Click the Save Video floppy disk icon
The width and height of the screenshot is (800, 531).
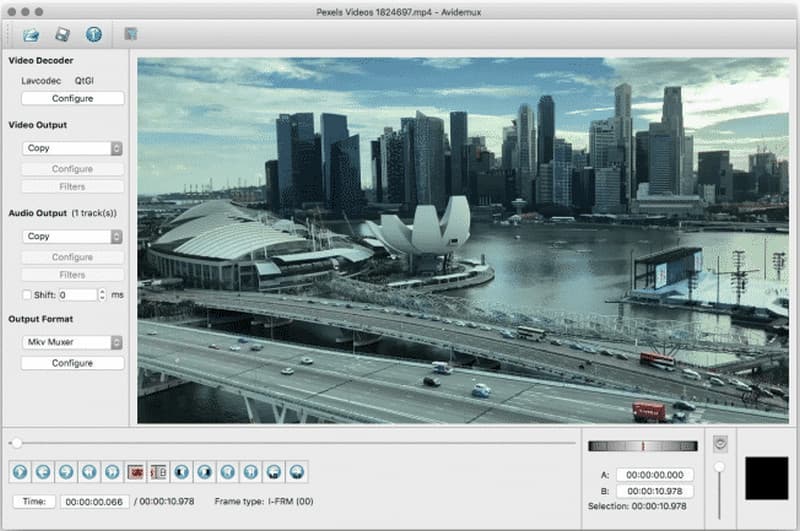click(62, 35)
